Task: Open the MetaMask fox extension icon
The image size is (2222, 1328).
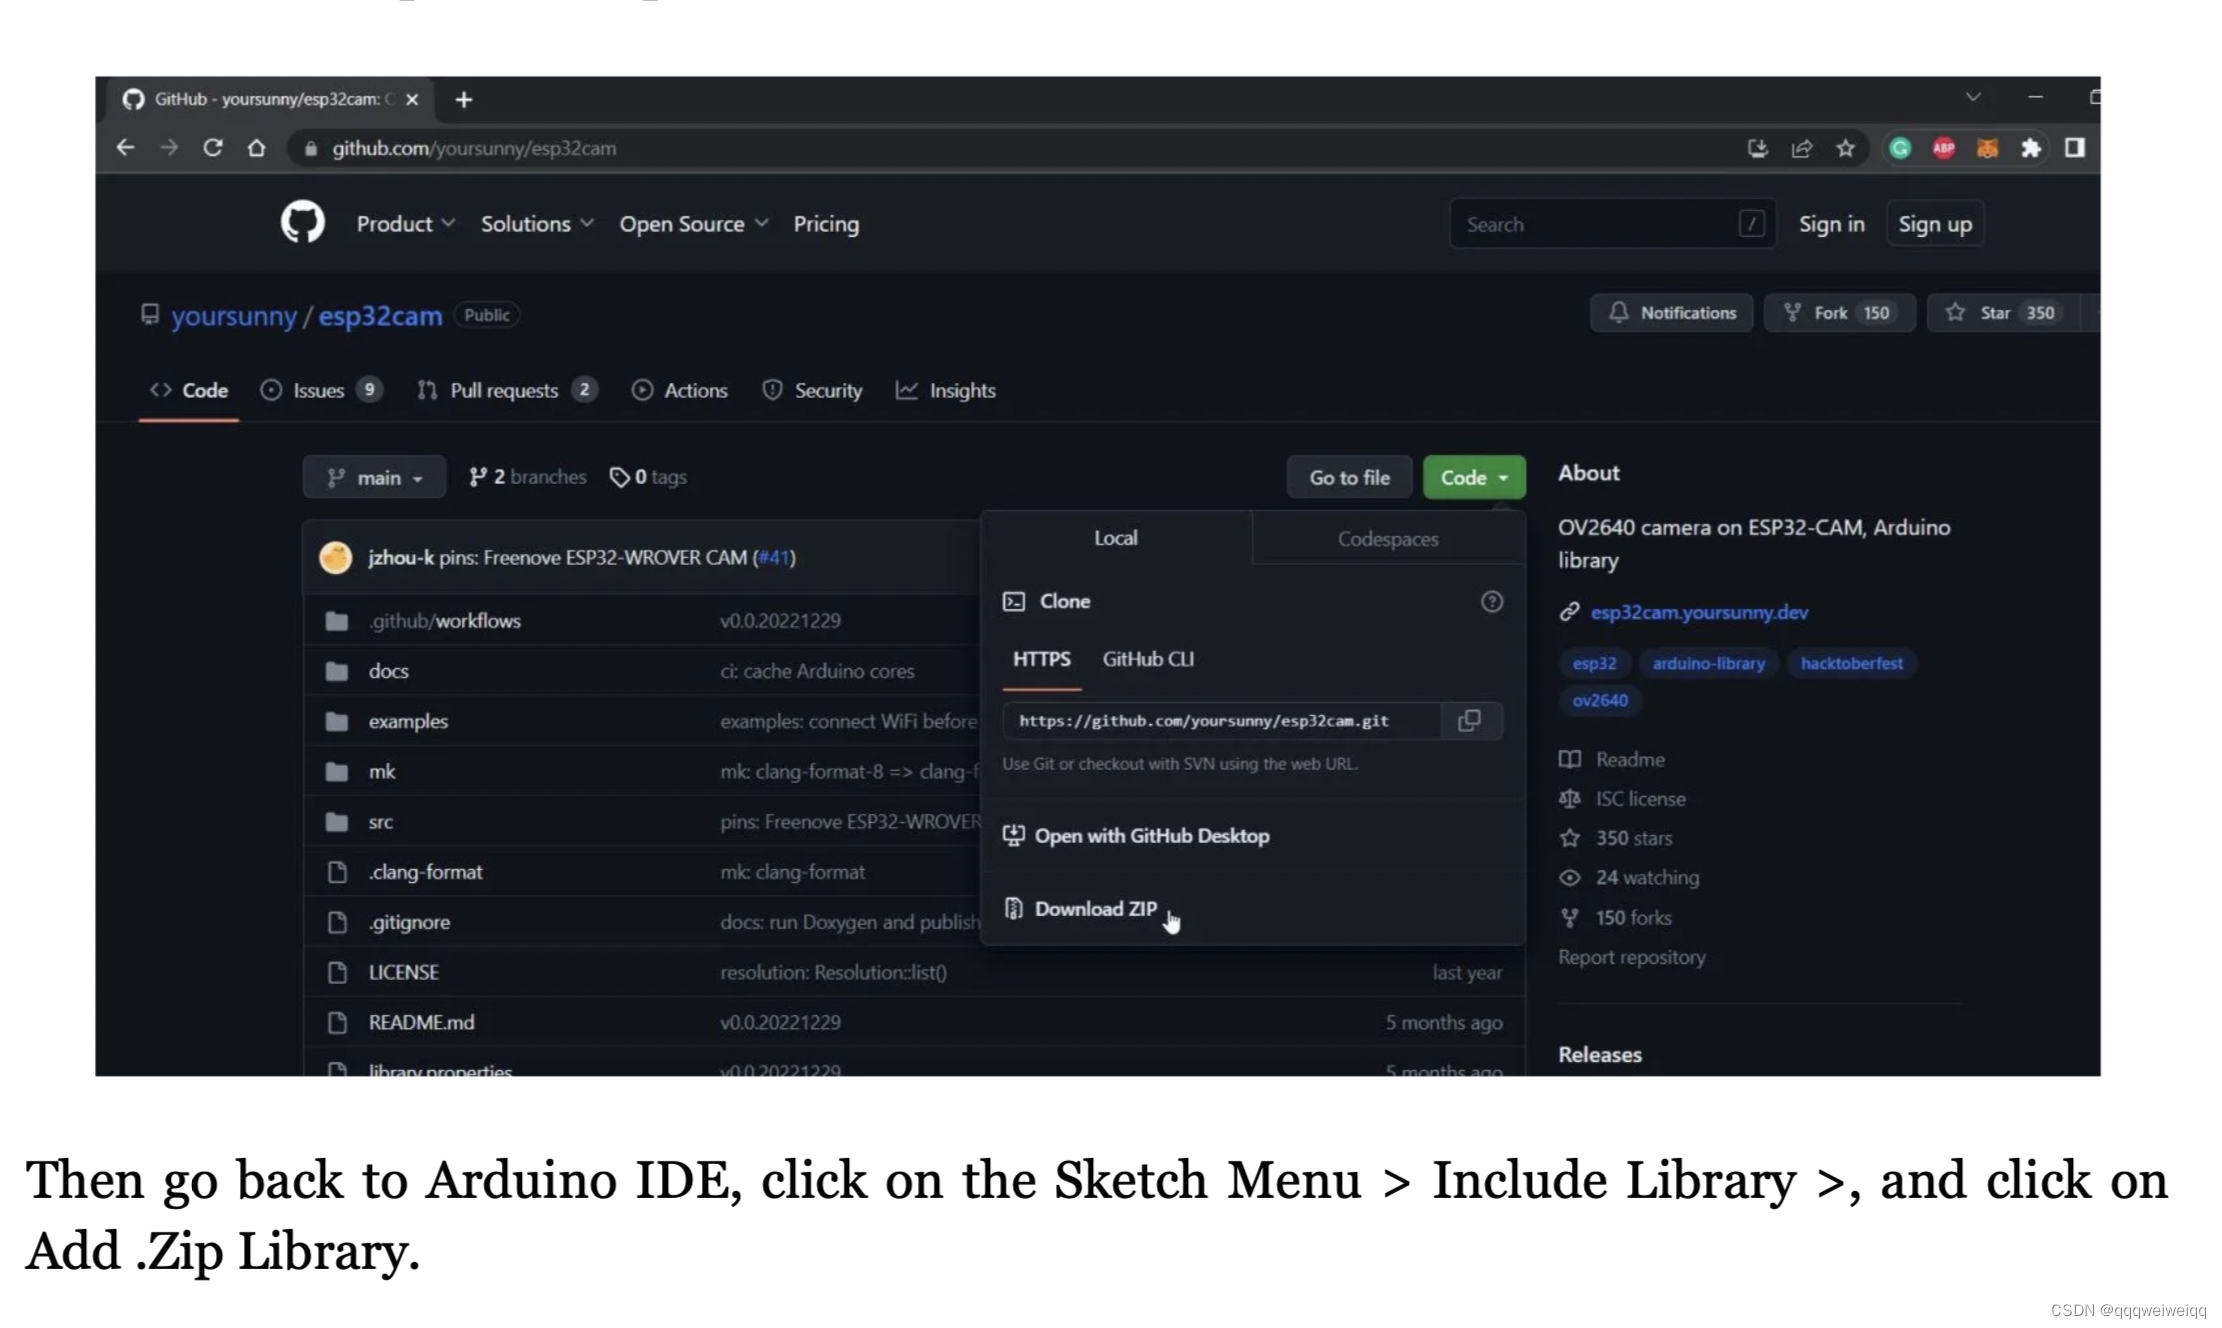Action: point(1987,148)
